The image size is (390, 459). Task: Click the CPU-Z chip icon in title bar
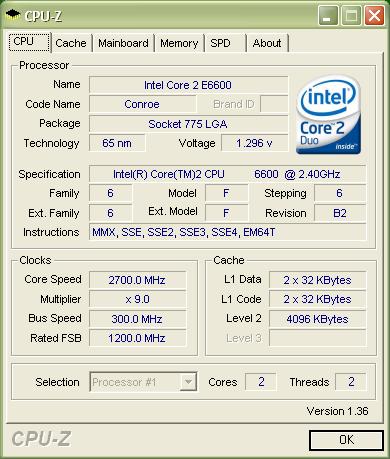pos(13,15)
